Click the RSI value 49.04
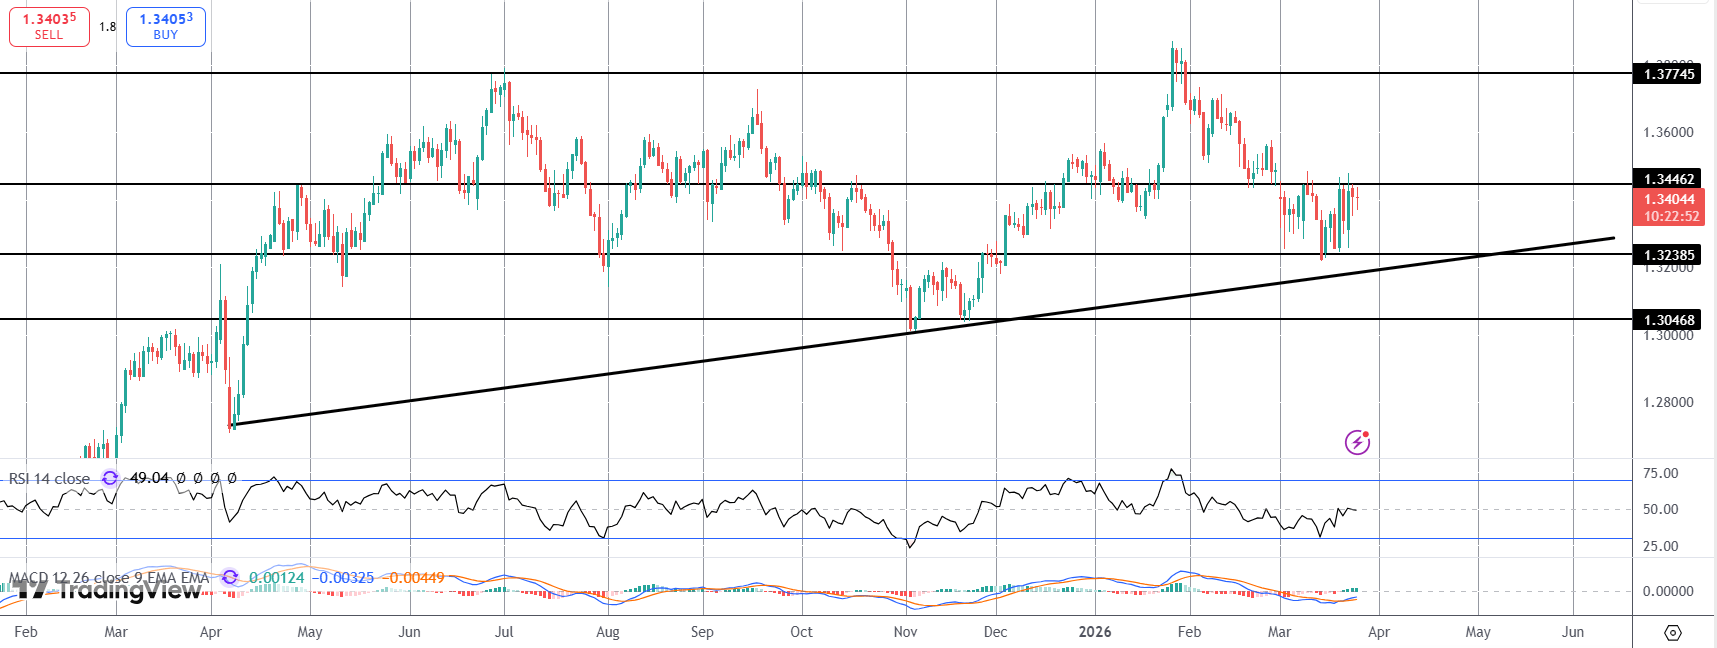 tap(149, 478)
